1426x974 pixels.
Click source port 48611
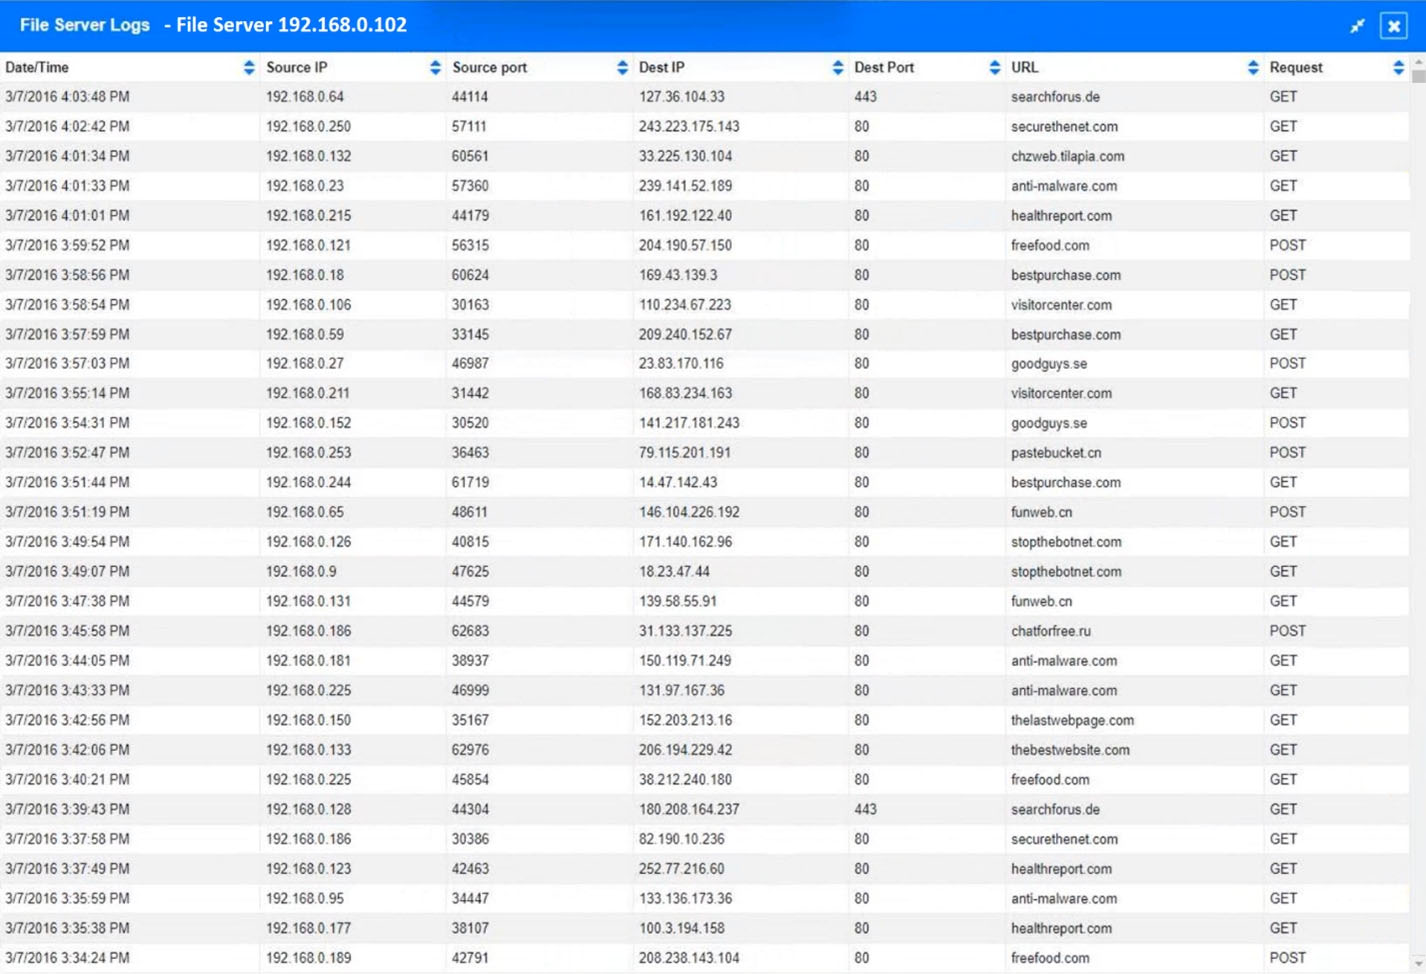coord(470,512)
